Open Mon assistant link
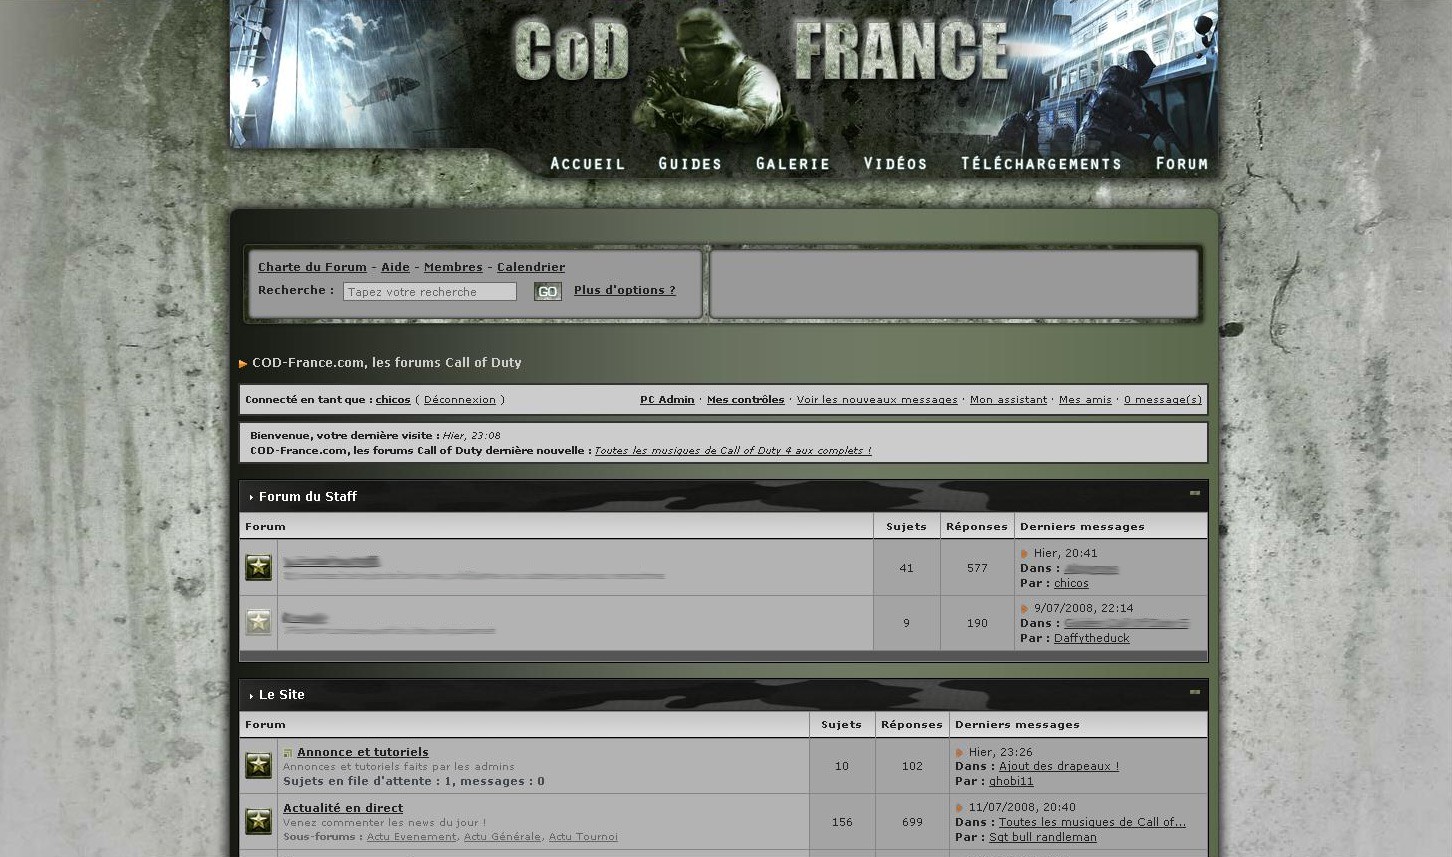 [x=1008, y=400]
